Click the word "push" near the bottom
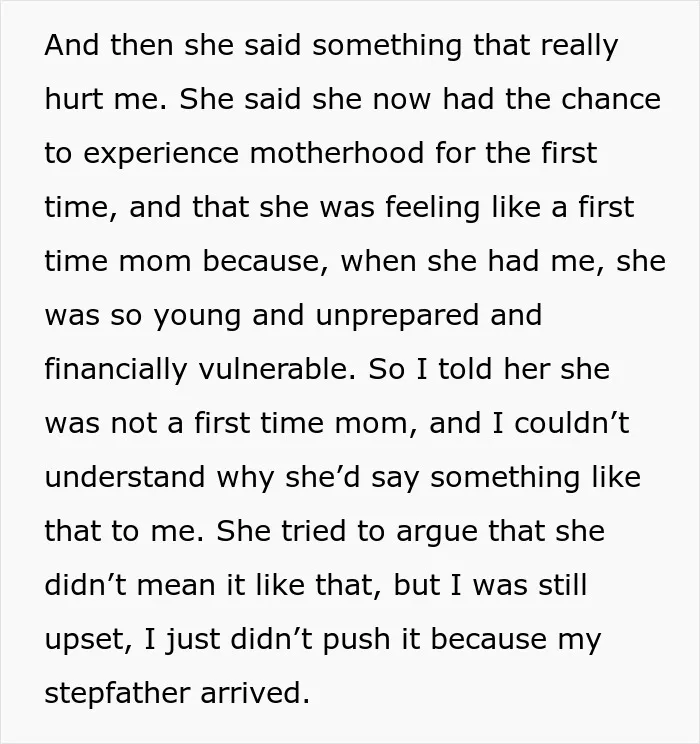The image size is (700, 744). [356, 640]
